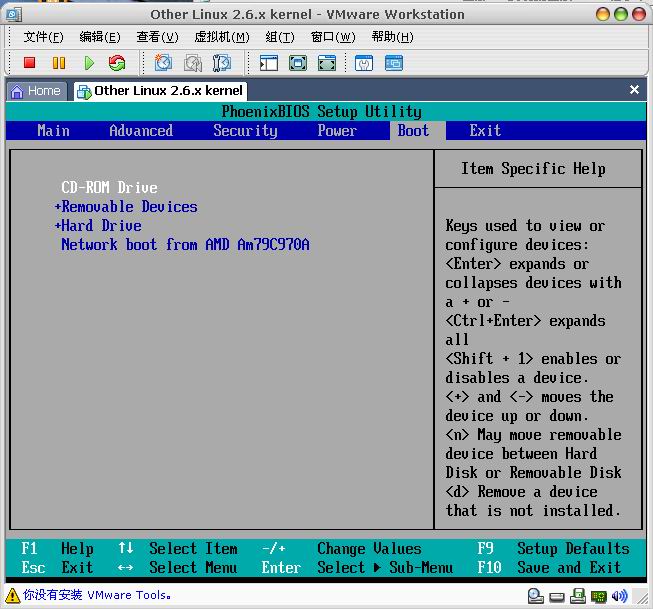Click the yellow minimize window button
This screenshot has height=609, width=653.
(x=603, y=15)
